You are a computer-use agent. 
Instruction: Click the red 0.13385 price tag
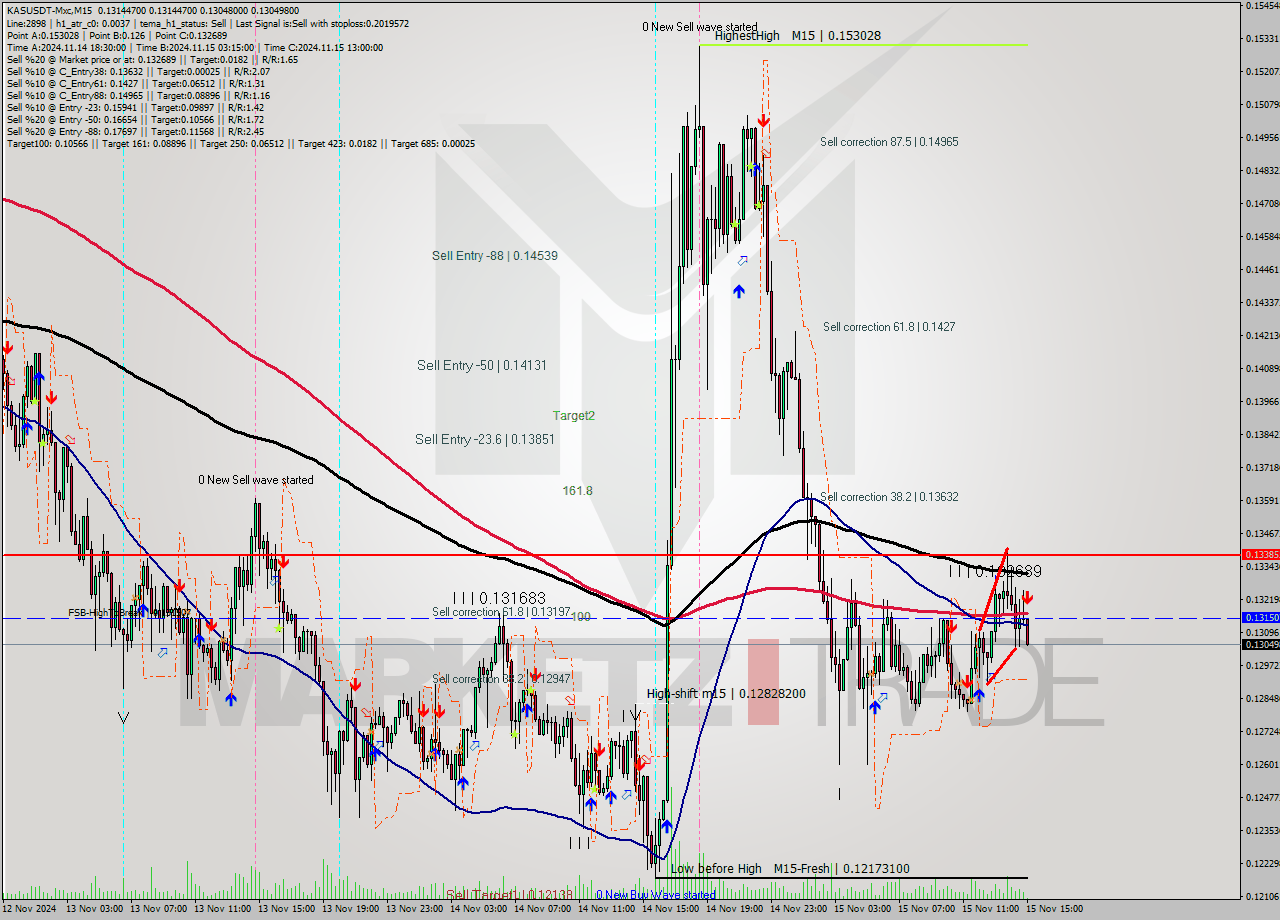pos(1260,554)
